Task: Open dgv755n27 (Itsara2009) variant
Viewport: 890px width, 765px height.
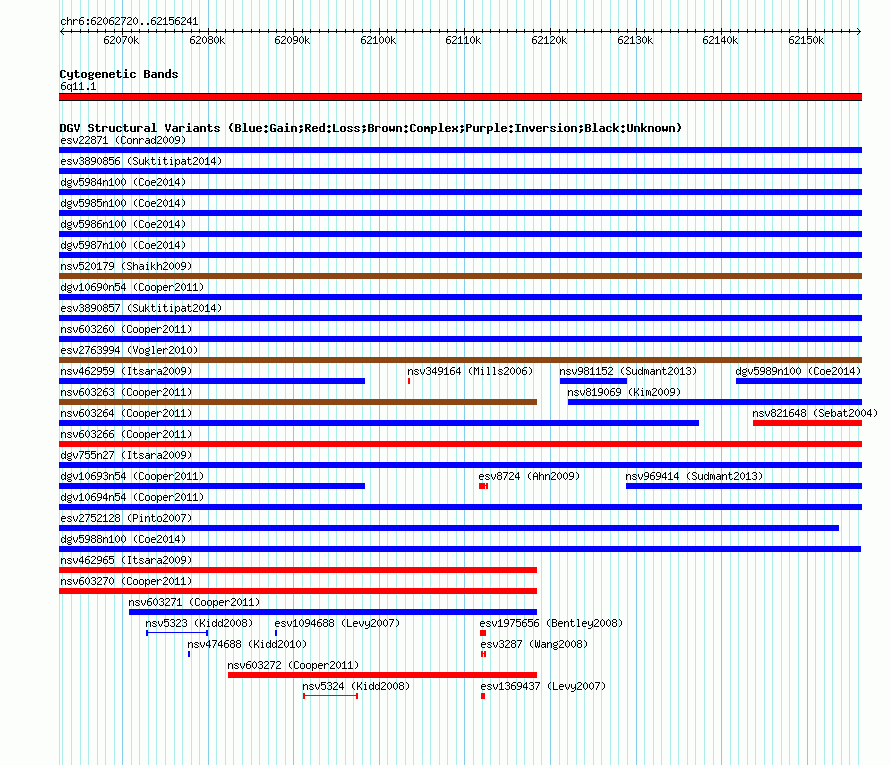Action: (x=126, y=455)
